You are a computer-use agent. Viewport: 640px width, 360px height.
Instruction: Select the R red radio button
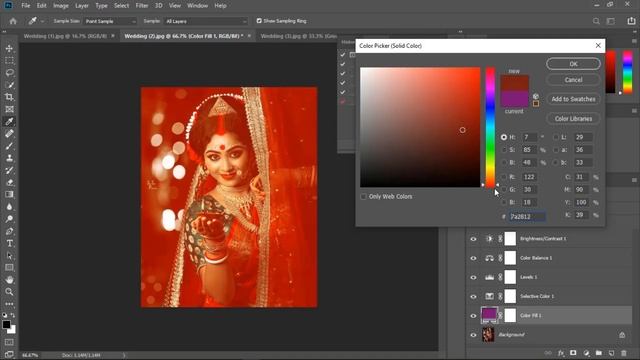pos(504,177)
